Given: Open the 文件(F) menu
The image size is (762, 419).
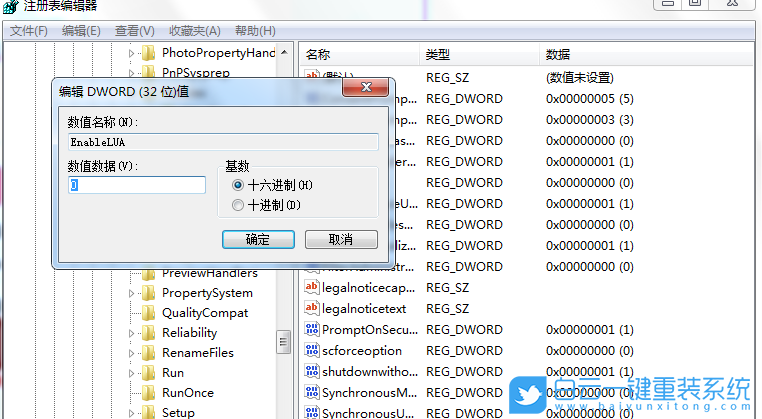Looking at the screenshot, I should [x=29, y=31].
